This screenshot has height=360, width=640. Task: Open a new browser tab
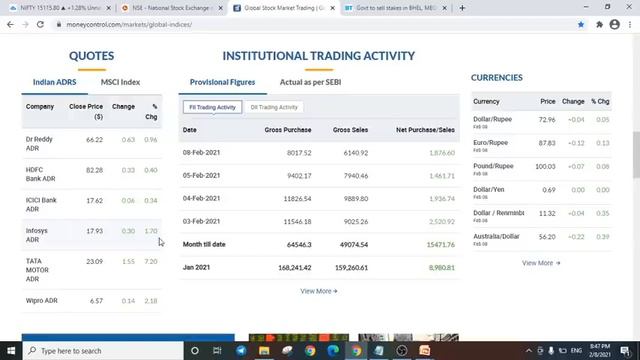click(462, 8)
